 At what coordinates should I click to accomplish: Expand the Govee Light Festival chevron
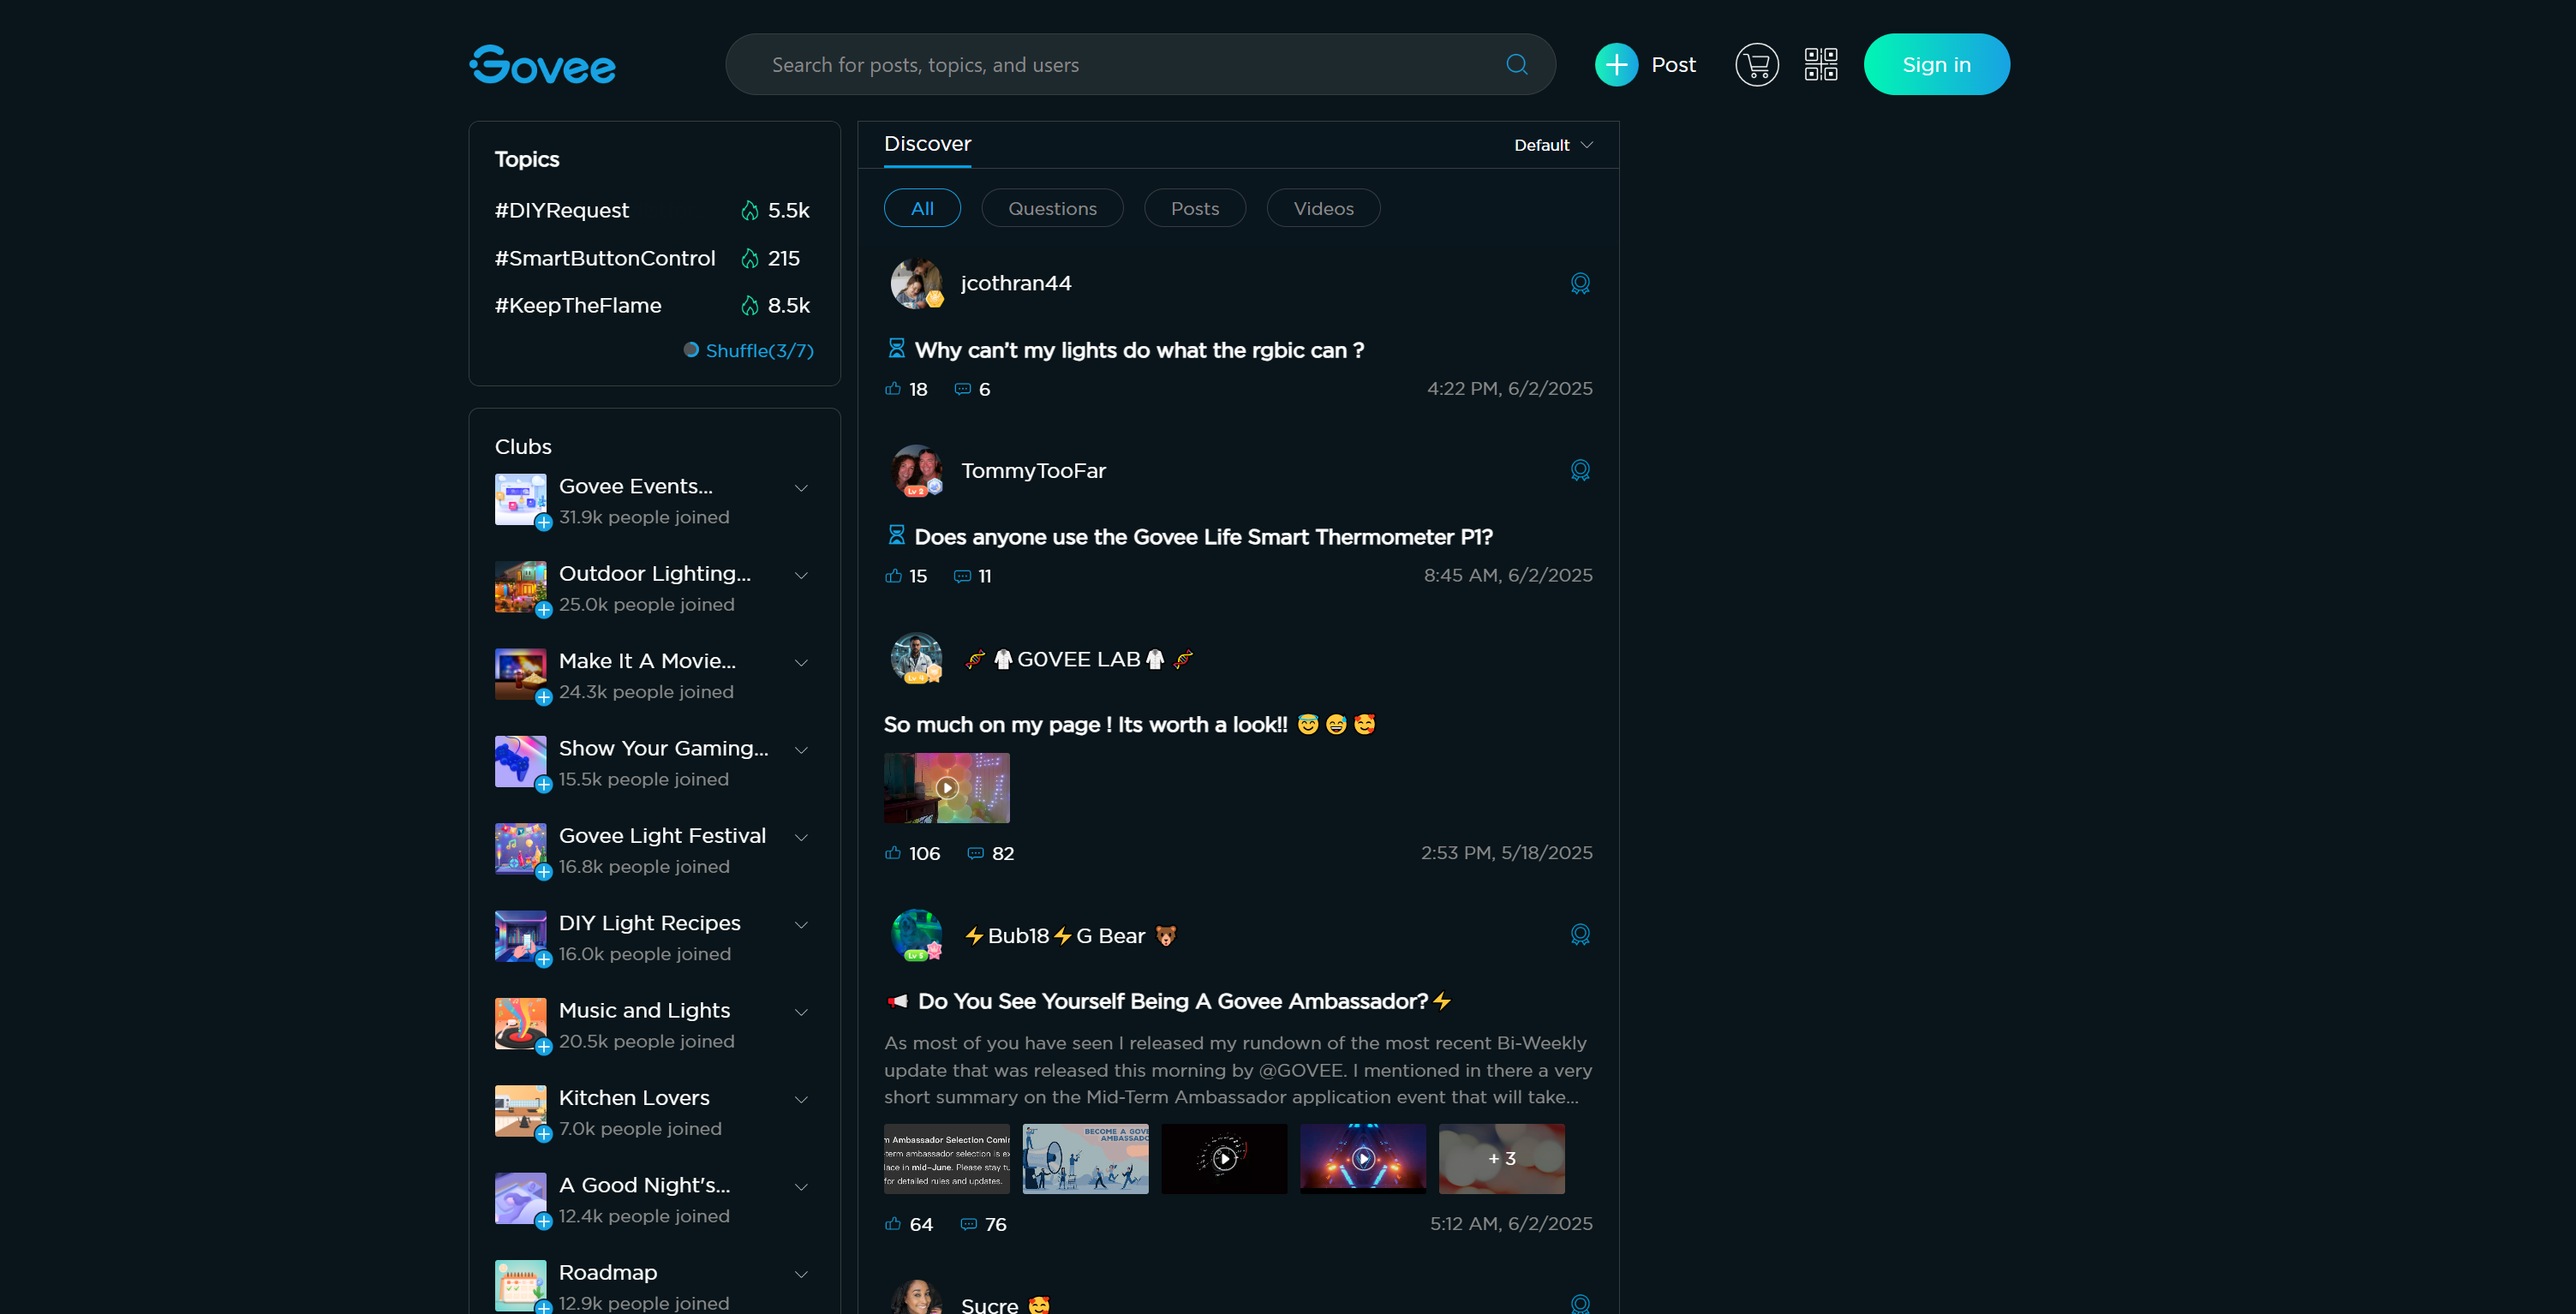coord(801,837)
